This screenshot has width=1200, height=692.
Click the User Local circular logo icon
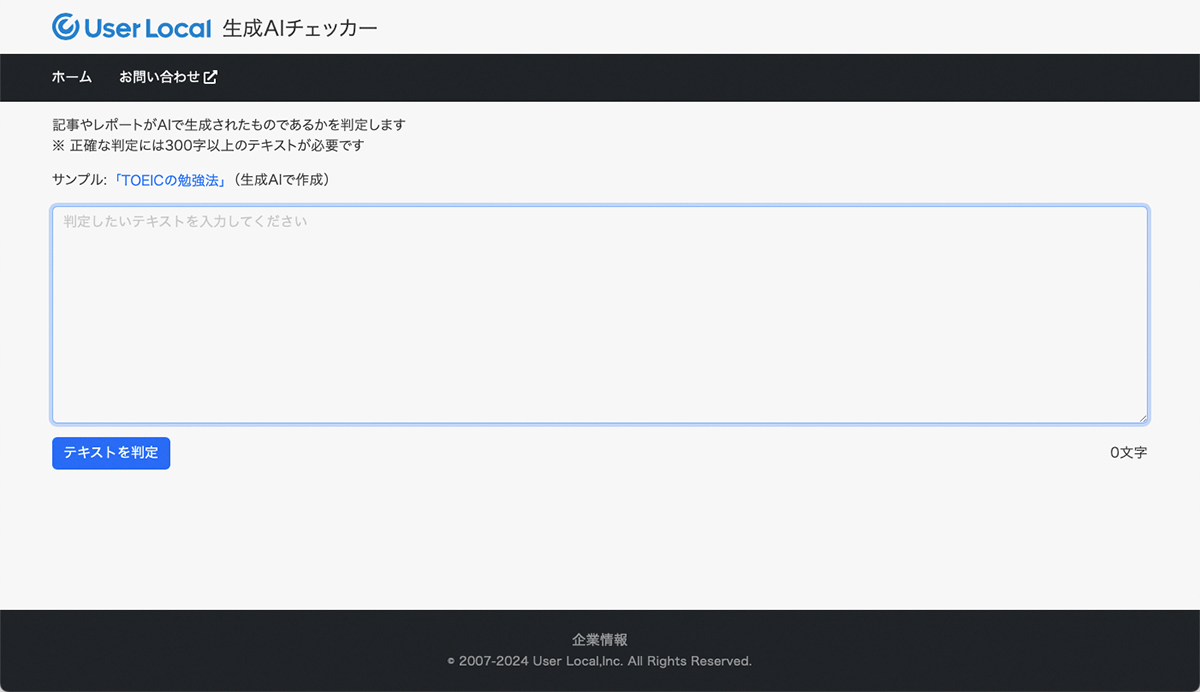[66, 27]
